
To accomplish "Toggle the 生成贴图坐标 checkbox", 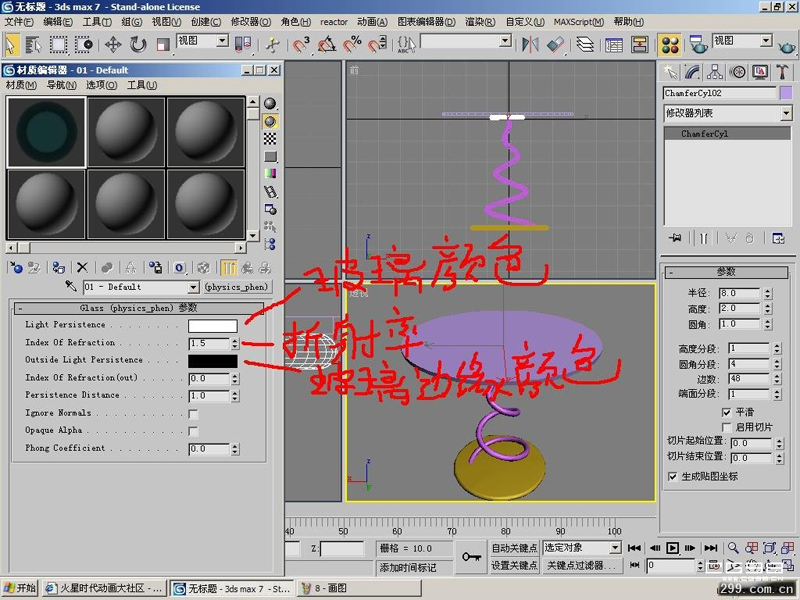I will coord(672,477).
